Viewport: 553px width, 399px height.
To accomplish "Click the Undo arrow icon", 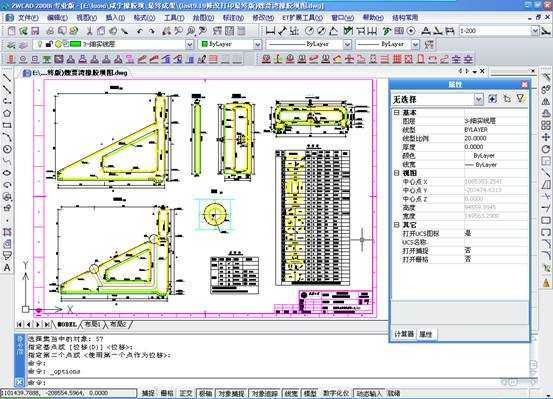I will click(140, 31).
